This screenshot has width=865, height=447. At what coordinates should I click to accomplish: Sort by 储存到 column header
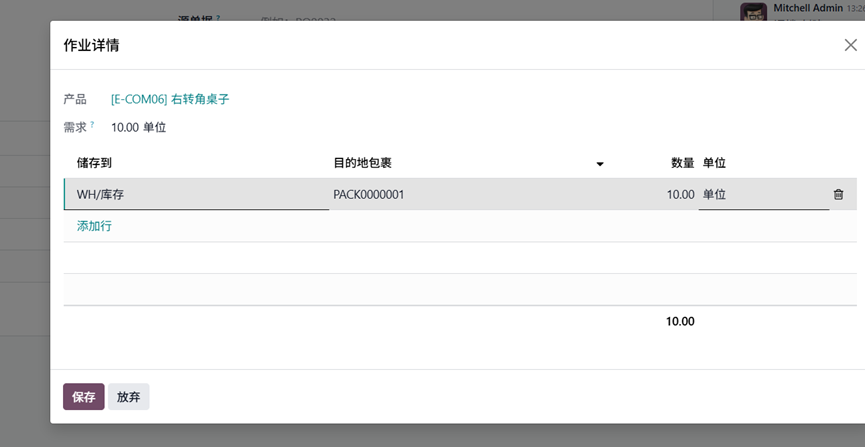pyautogui.click(x=94, y=163)
